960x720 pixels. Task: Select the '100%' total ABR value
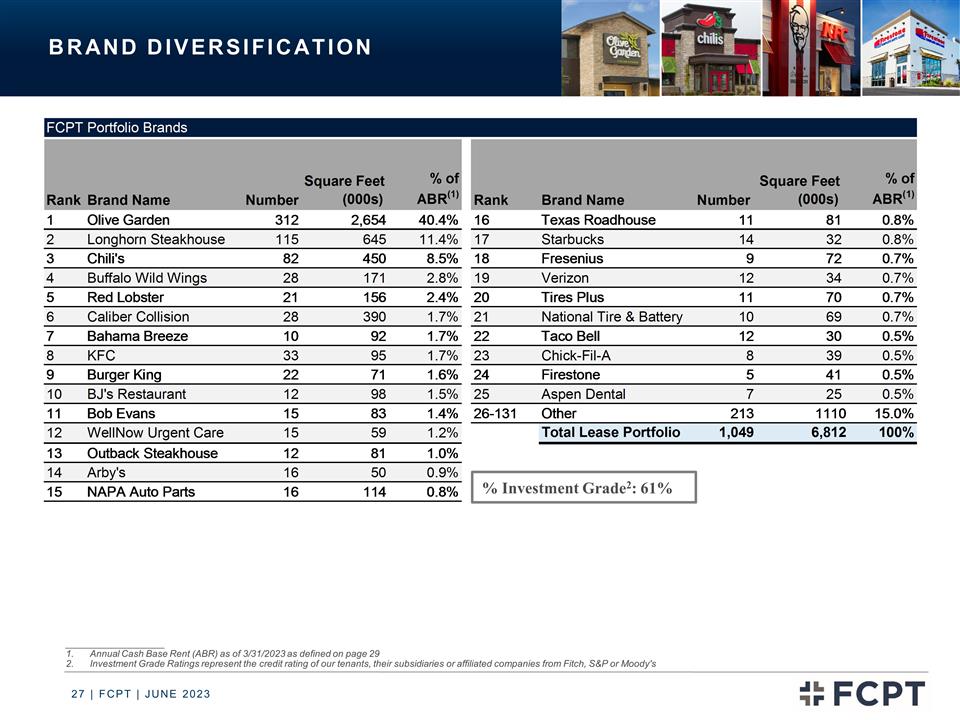point(896,432)
